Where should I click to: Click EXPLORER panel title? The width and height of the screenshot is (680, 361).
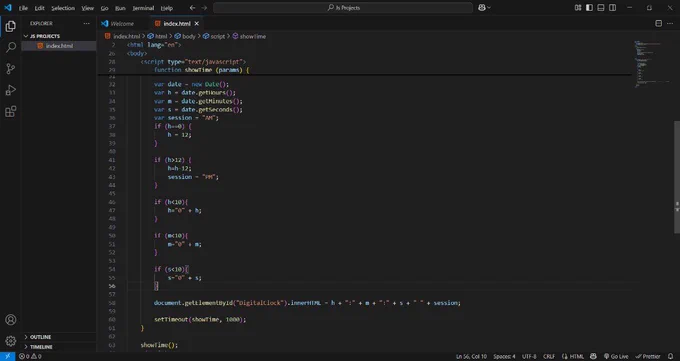(41, 23)
